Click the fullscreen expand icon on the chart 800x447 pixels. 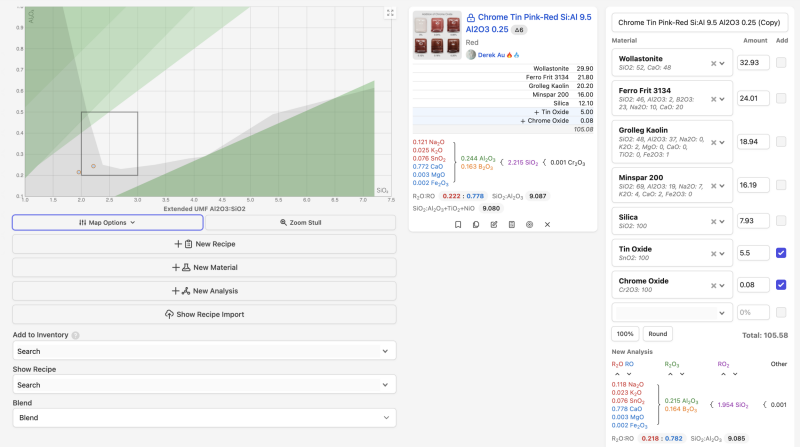[391, 13]
